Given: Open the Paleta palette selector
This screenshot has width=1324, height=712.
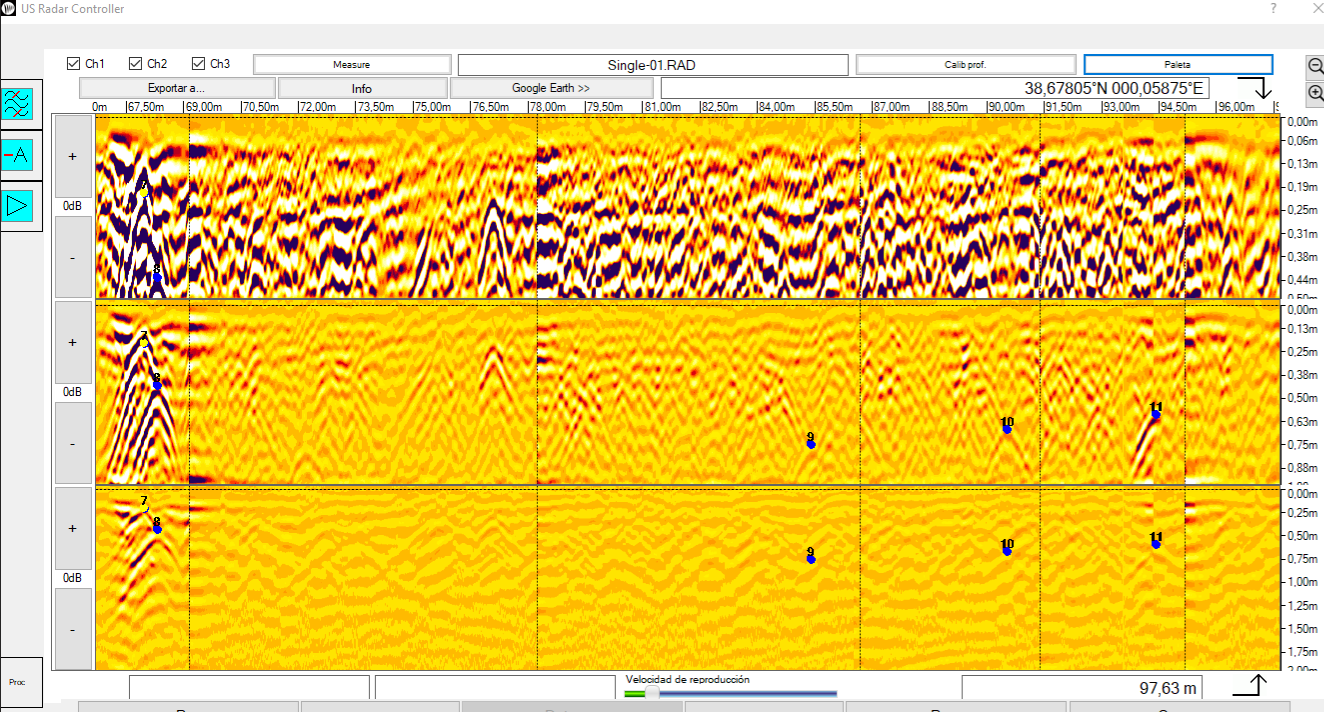Looking at the screenshot, I should [x=1177, y=64].
